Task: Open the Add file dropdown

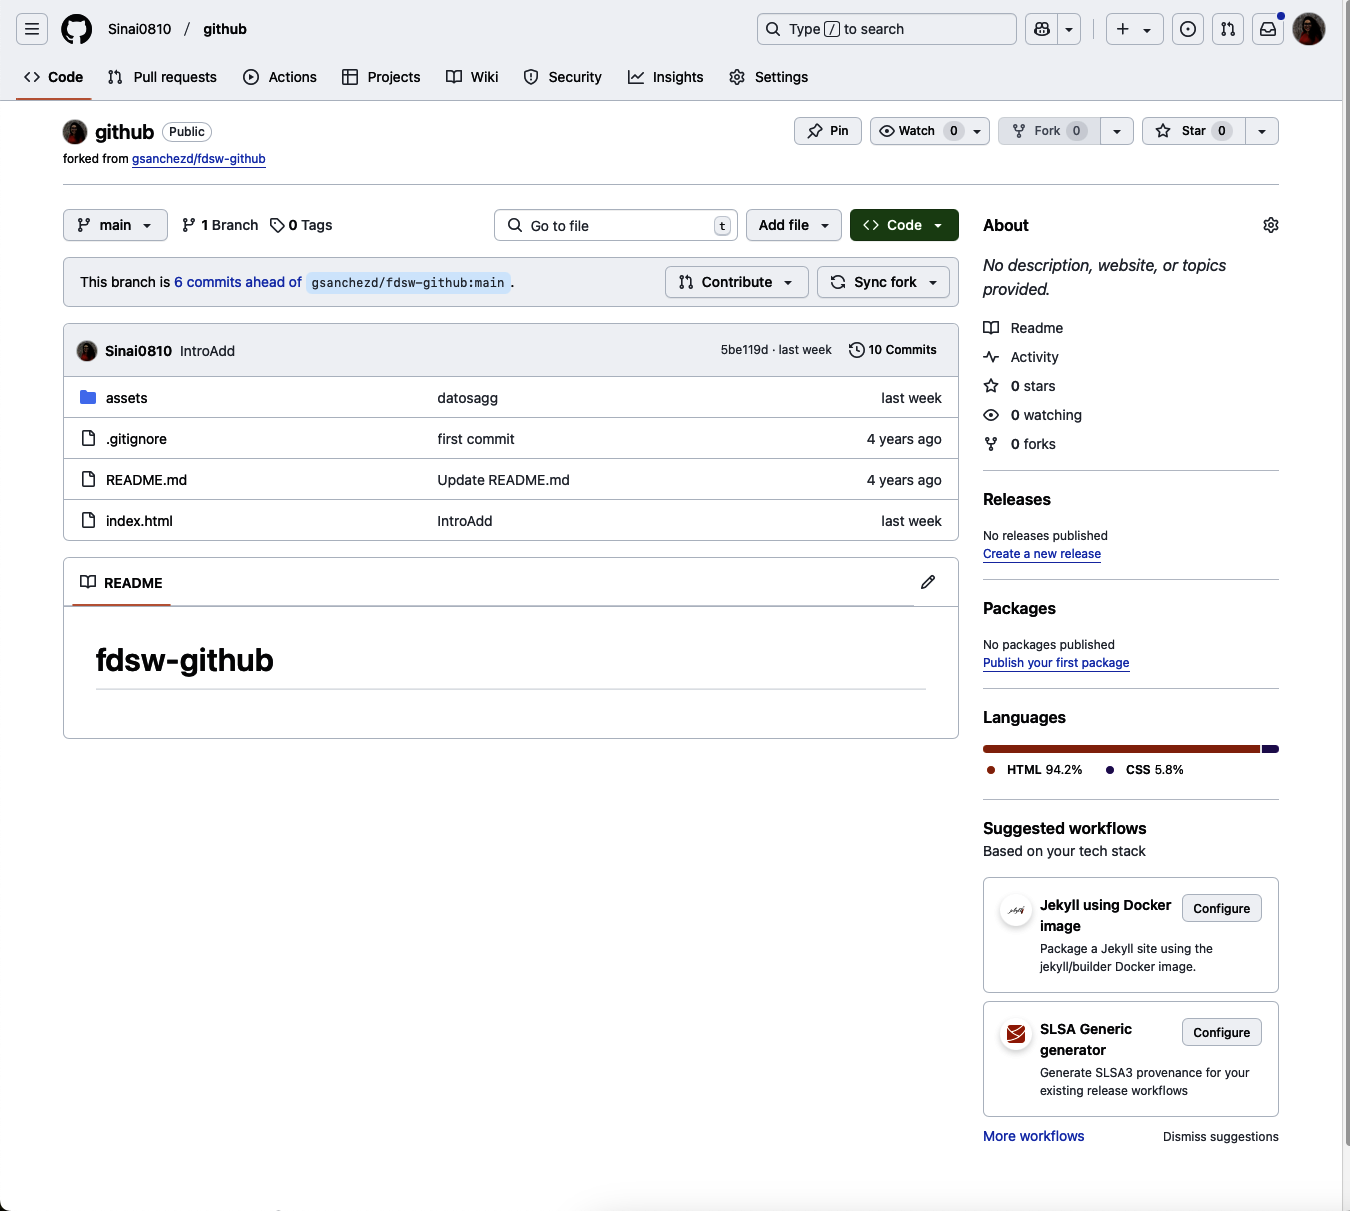Action: click(x=794, y=225)
